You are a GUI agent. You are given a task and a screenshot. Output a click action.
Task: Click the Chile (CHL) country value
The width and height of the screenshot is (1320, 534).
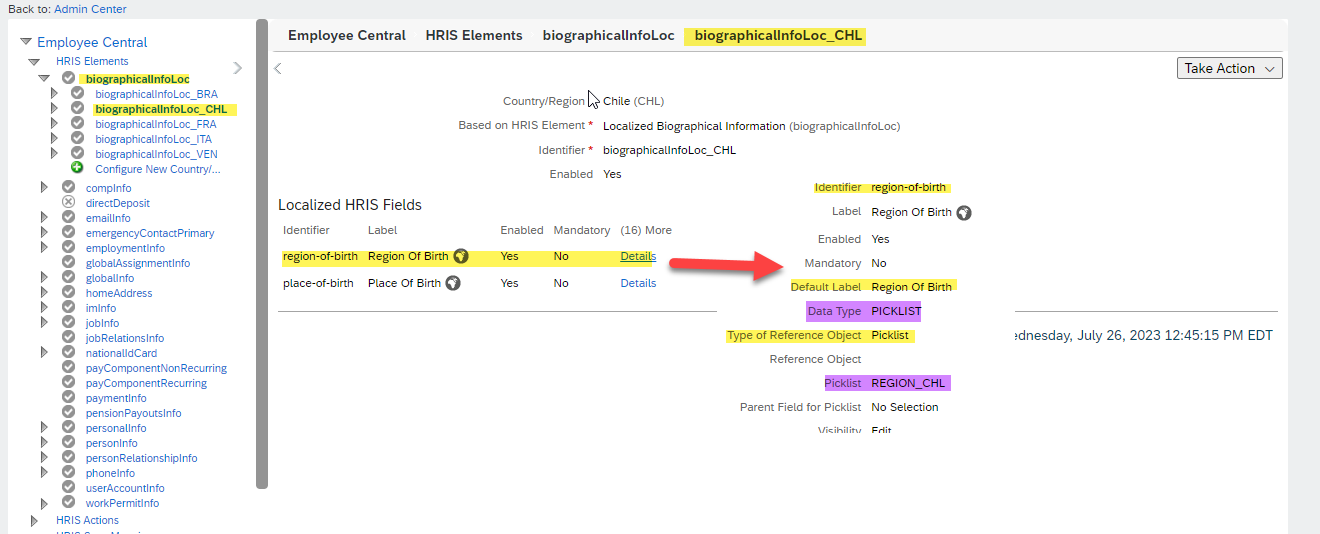[633, 101]
